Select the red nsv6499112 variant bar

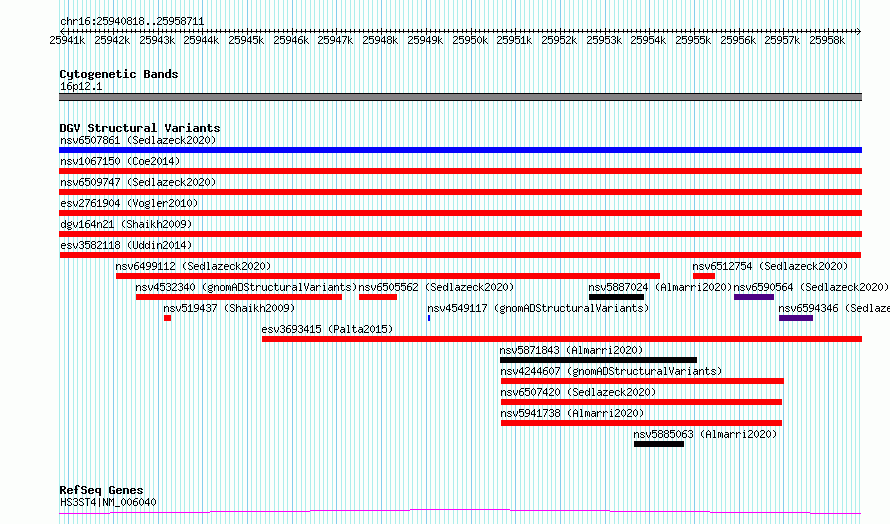click(x=388, y=276)
